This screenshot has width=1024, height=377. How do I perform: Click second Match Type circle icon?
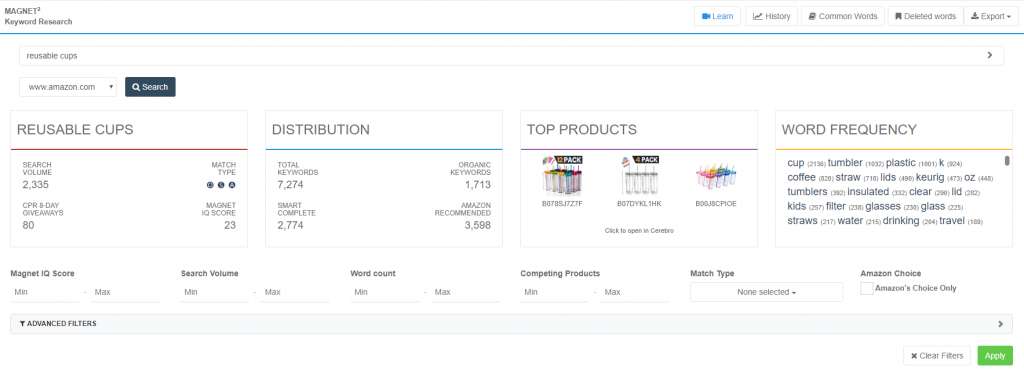coord(221,185)
